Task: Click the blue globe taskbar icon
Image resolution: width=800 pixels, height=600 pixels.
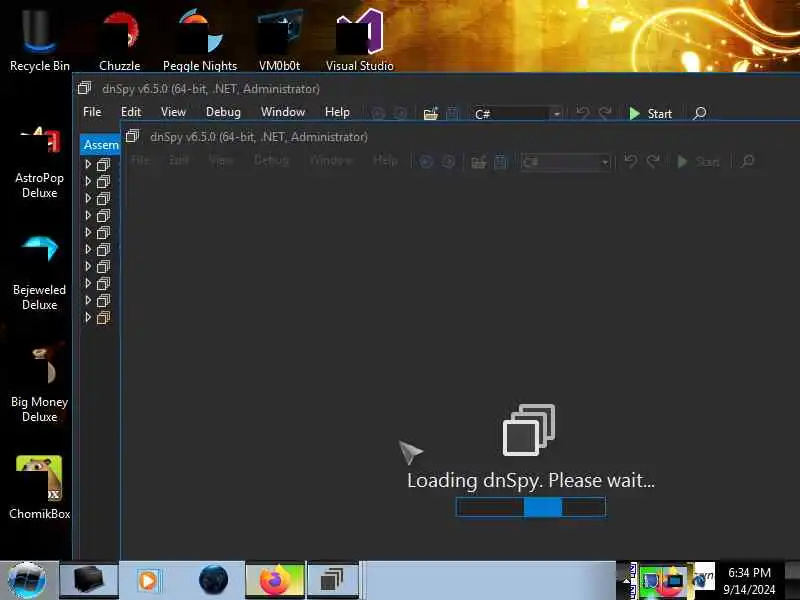Action: coord(213,580)
